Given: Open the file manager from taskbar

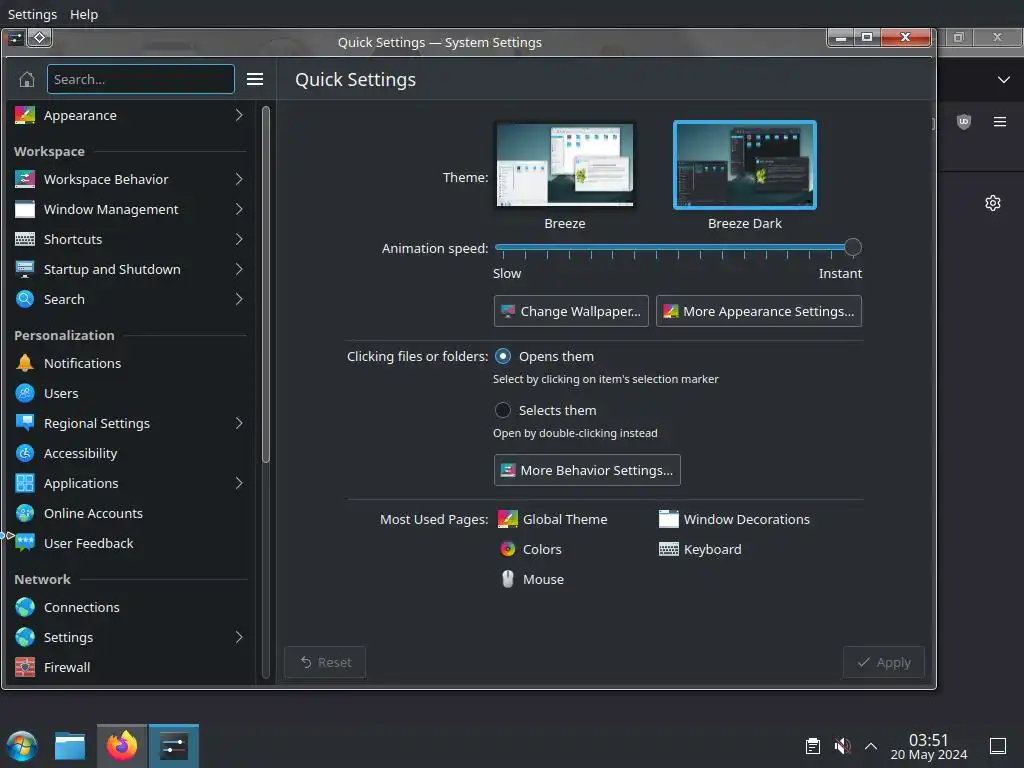Looking at the screenshot, I should (x=70, y=746).
